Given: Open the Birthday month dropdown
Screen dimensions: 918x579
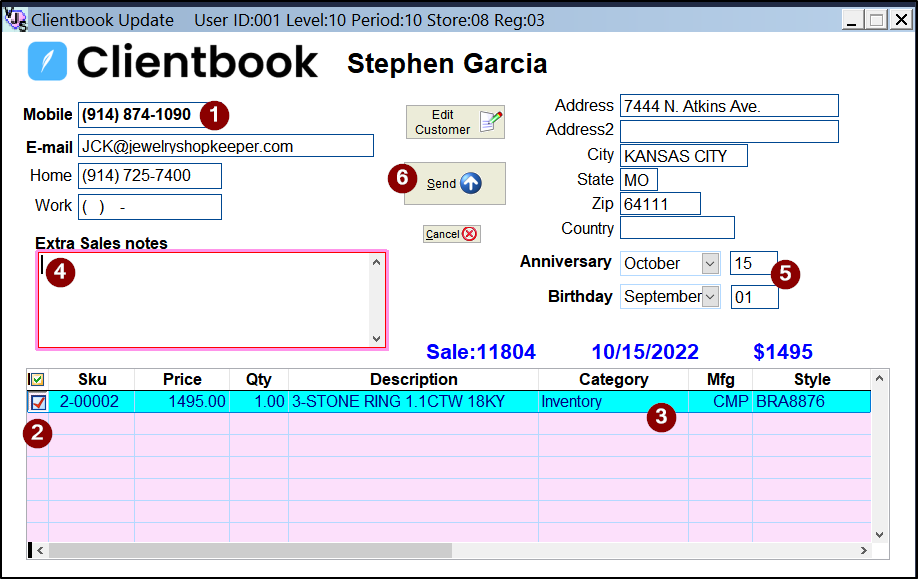Looking at the screenshot, I should click(710, 296).
